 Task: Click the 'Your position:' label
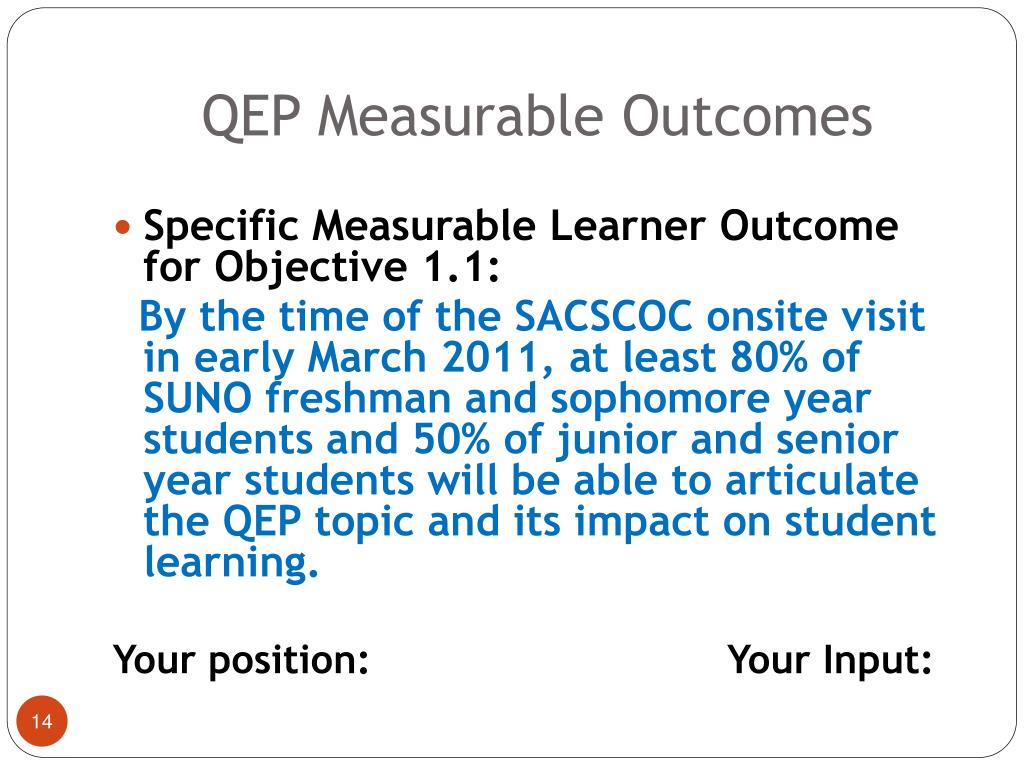coord(241,660)
